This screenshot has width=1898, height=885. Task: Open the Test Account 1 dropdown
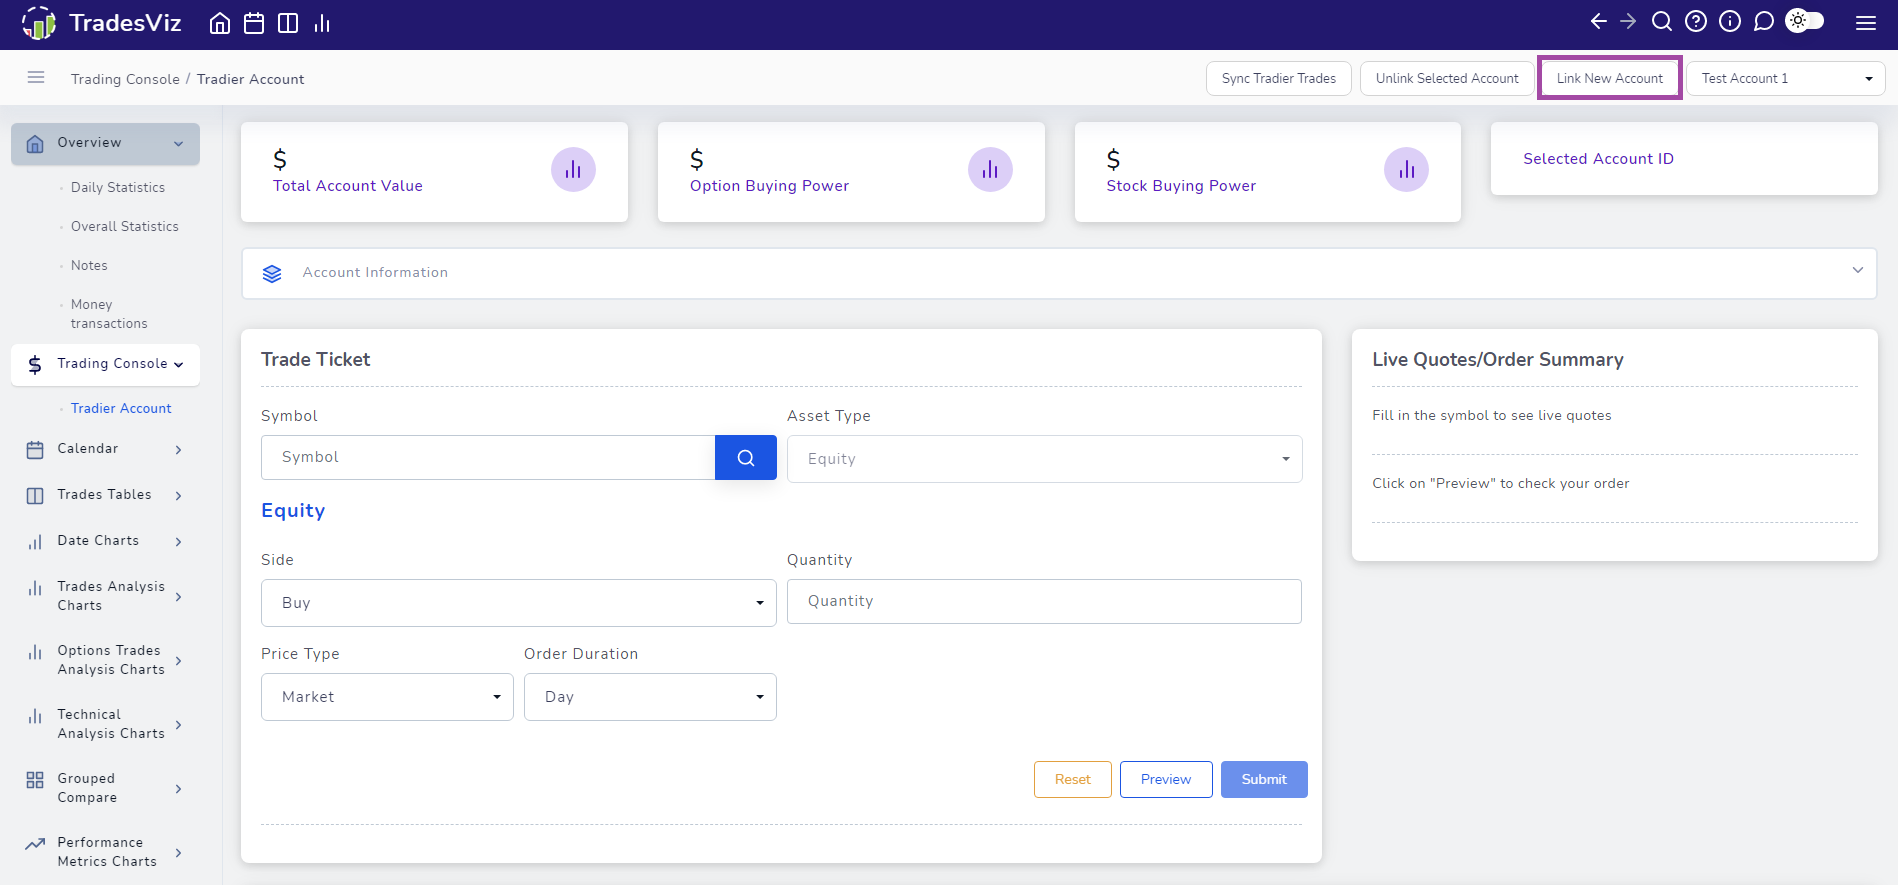click(1785, 78)
